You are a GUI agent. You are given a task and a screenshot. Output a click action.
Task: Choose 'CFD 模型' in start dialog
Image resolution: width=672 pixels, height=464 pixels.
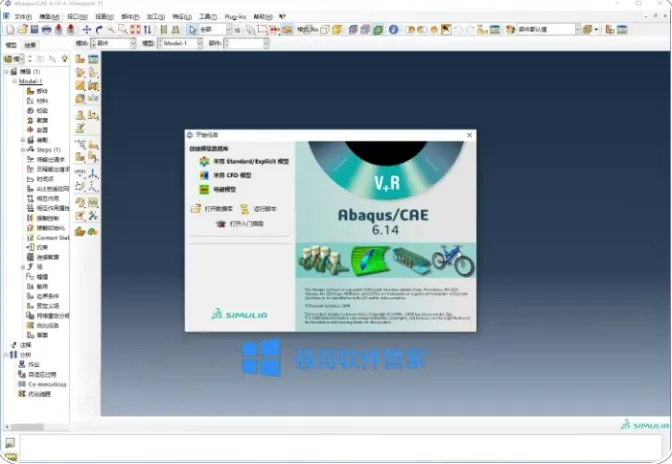(x=232, y=175)
